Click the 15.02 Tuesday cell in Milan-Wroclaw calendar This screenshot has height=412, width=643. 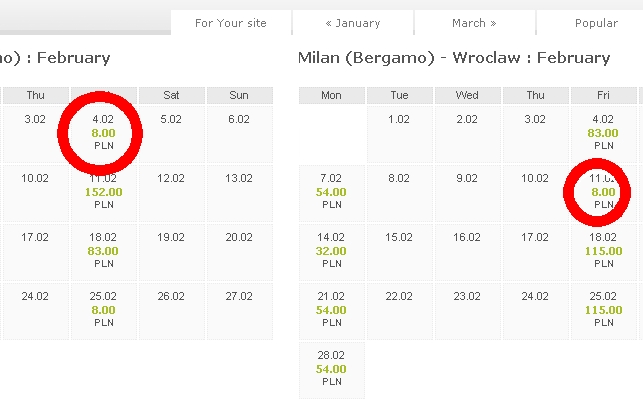point(399,251)
